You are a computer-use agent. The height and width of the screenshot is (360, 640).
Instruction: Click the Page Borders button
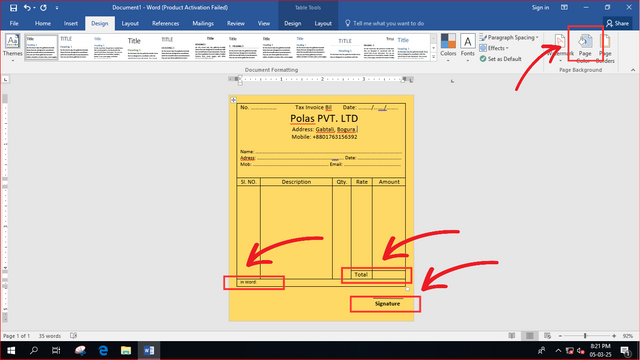point(605,49)
